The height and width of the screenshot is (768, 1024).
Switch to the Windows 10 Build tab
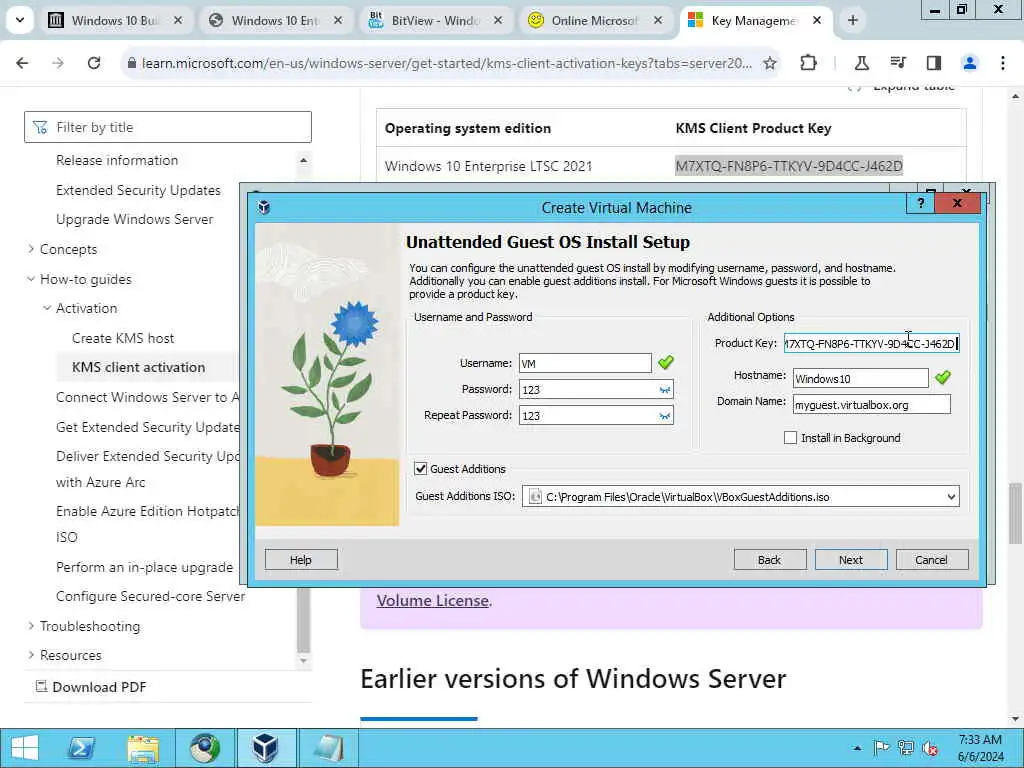(115, 20)
